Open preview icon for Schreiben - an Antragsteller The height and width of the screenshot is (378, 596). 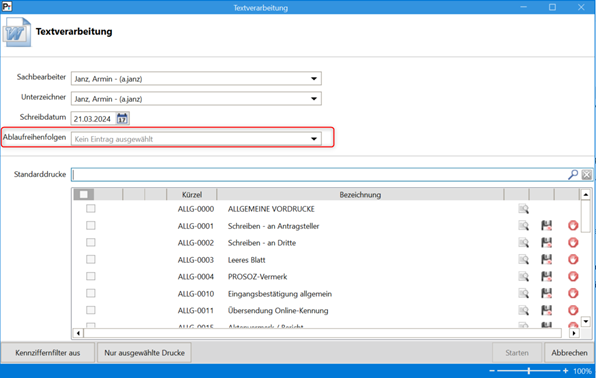pos(523,226)
